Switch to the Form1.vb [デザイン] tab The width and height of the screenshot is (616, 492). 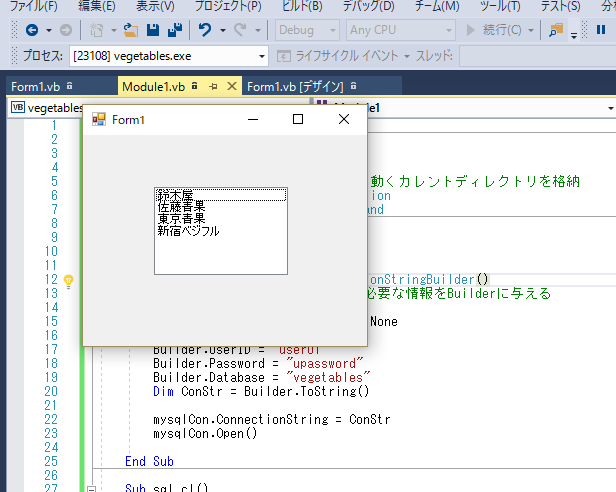(295, 87)
